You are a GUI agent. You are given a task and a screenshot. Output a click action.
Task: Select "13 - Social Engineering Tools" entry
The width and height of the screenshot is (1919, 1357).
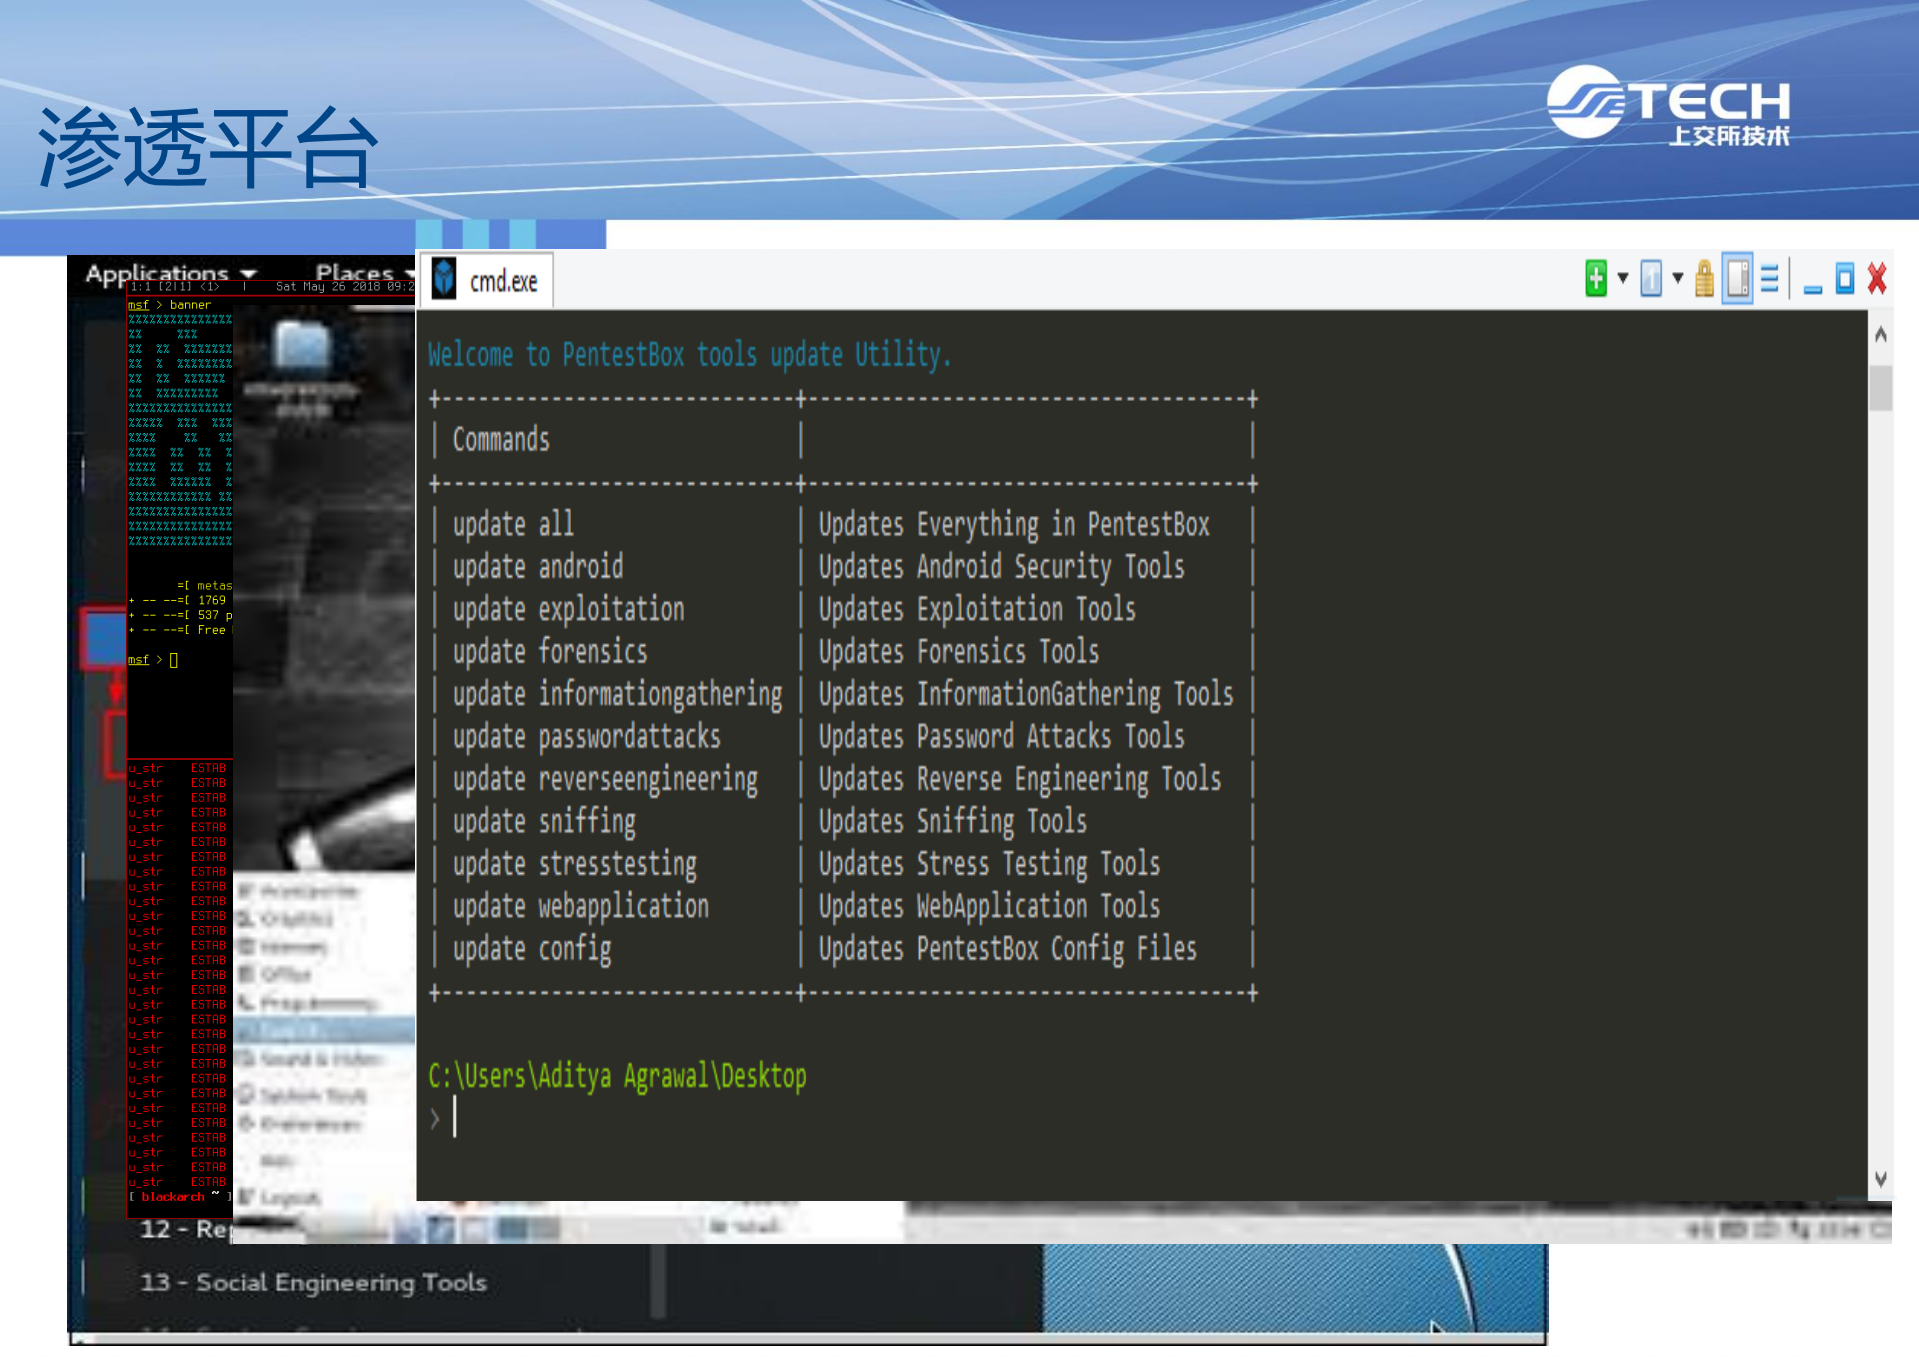click(x=313, y=1281)
